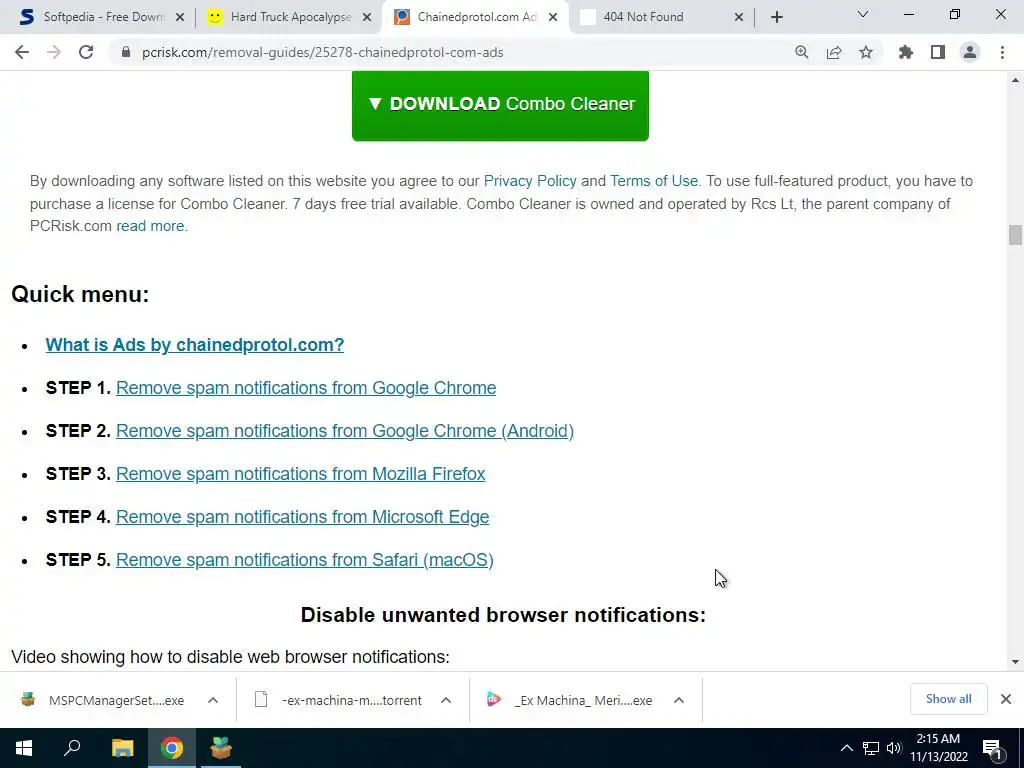
Task: Click the scrollbar up arrow
Action: (x=1015, y=80)
